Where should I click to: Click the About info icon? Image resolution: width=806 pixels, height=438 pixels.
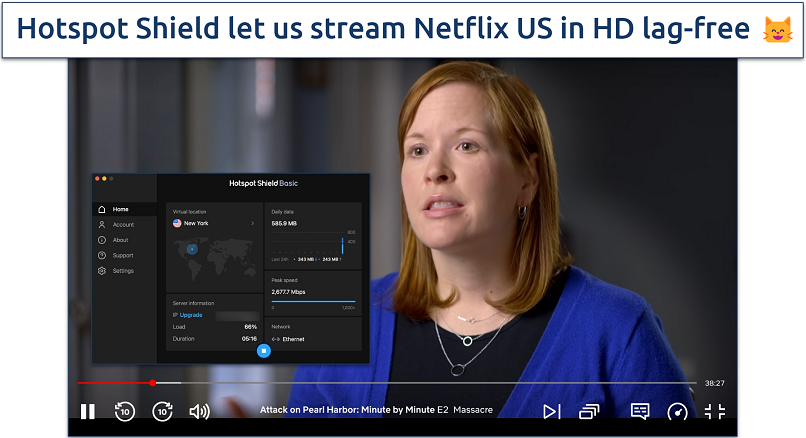point(102,240)
